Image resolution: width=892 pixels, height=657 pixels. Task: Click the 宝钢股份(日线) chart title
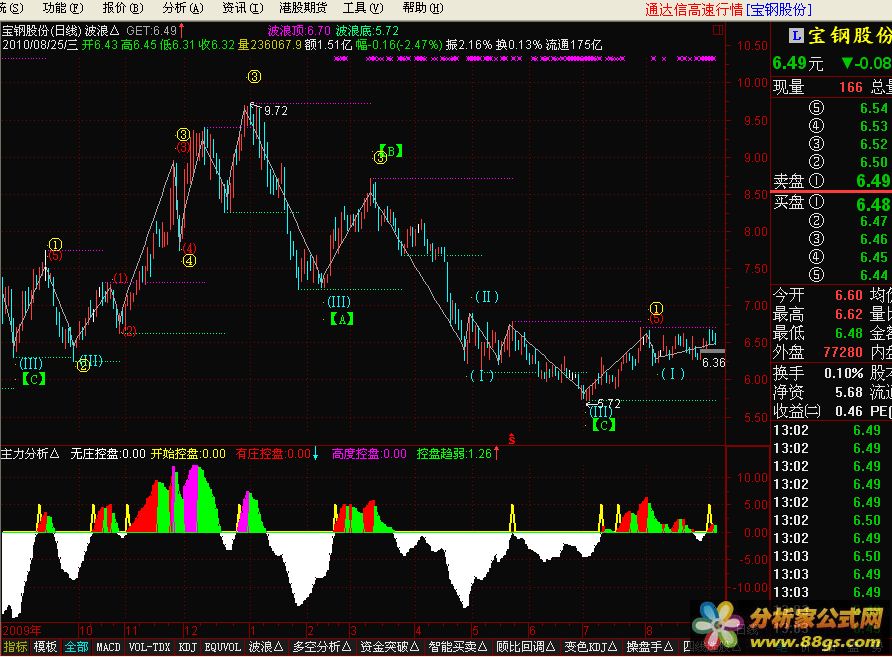pyautogui.click(x=42, y=30)
